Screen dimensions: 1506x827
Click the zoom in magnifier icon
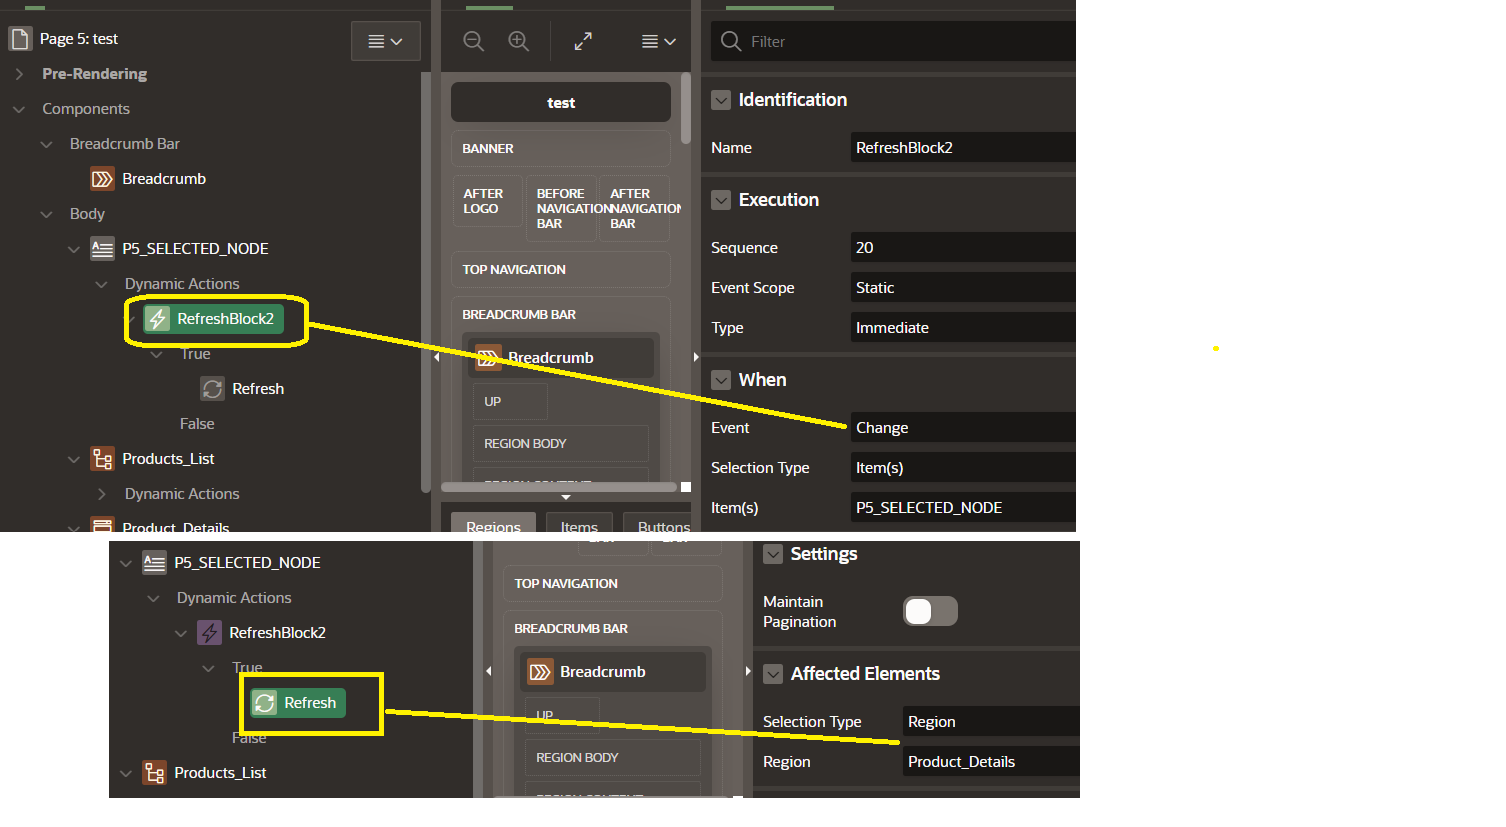click(518, 41)
